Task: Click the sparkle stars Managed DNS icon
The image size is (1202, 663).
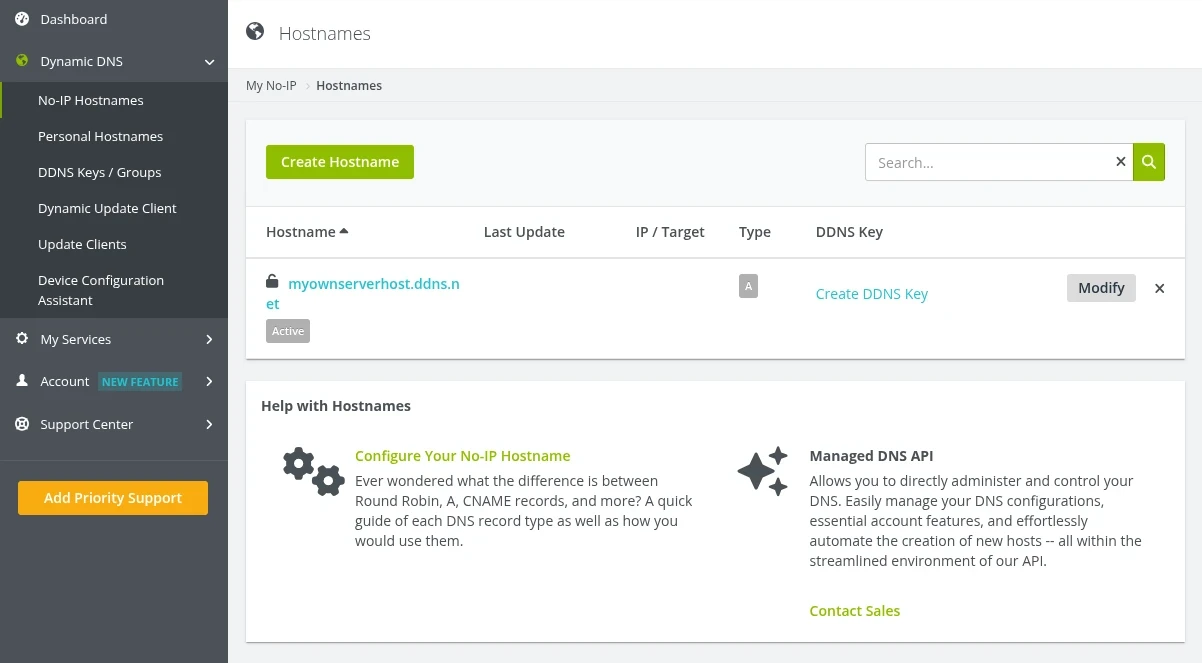Action: pyautogui.click(x=762, y=472)
